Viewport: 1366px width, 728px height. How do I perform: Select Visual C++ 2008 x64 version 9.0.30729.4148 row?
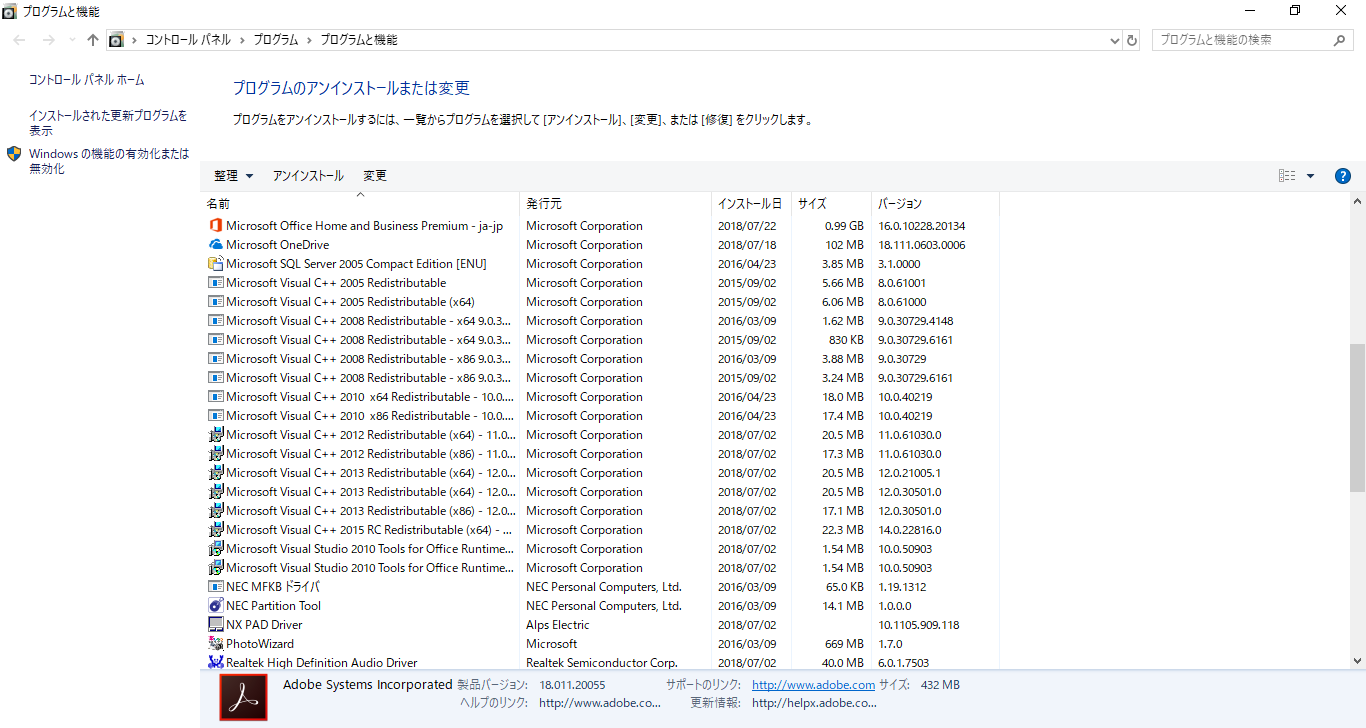coord(600,321)
